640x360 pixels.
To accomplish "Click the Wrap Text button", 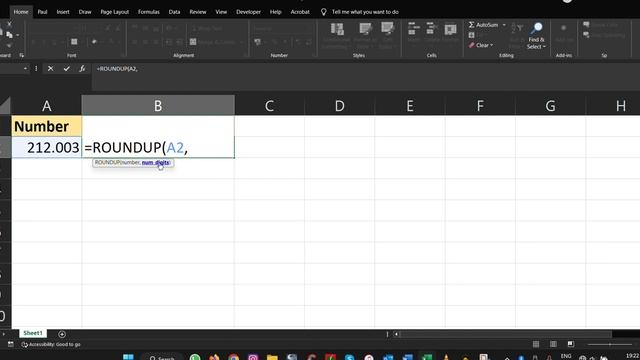I will tap(207, 29).
